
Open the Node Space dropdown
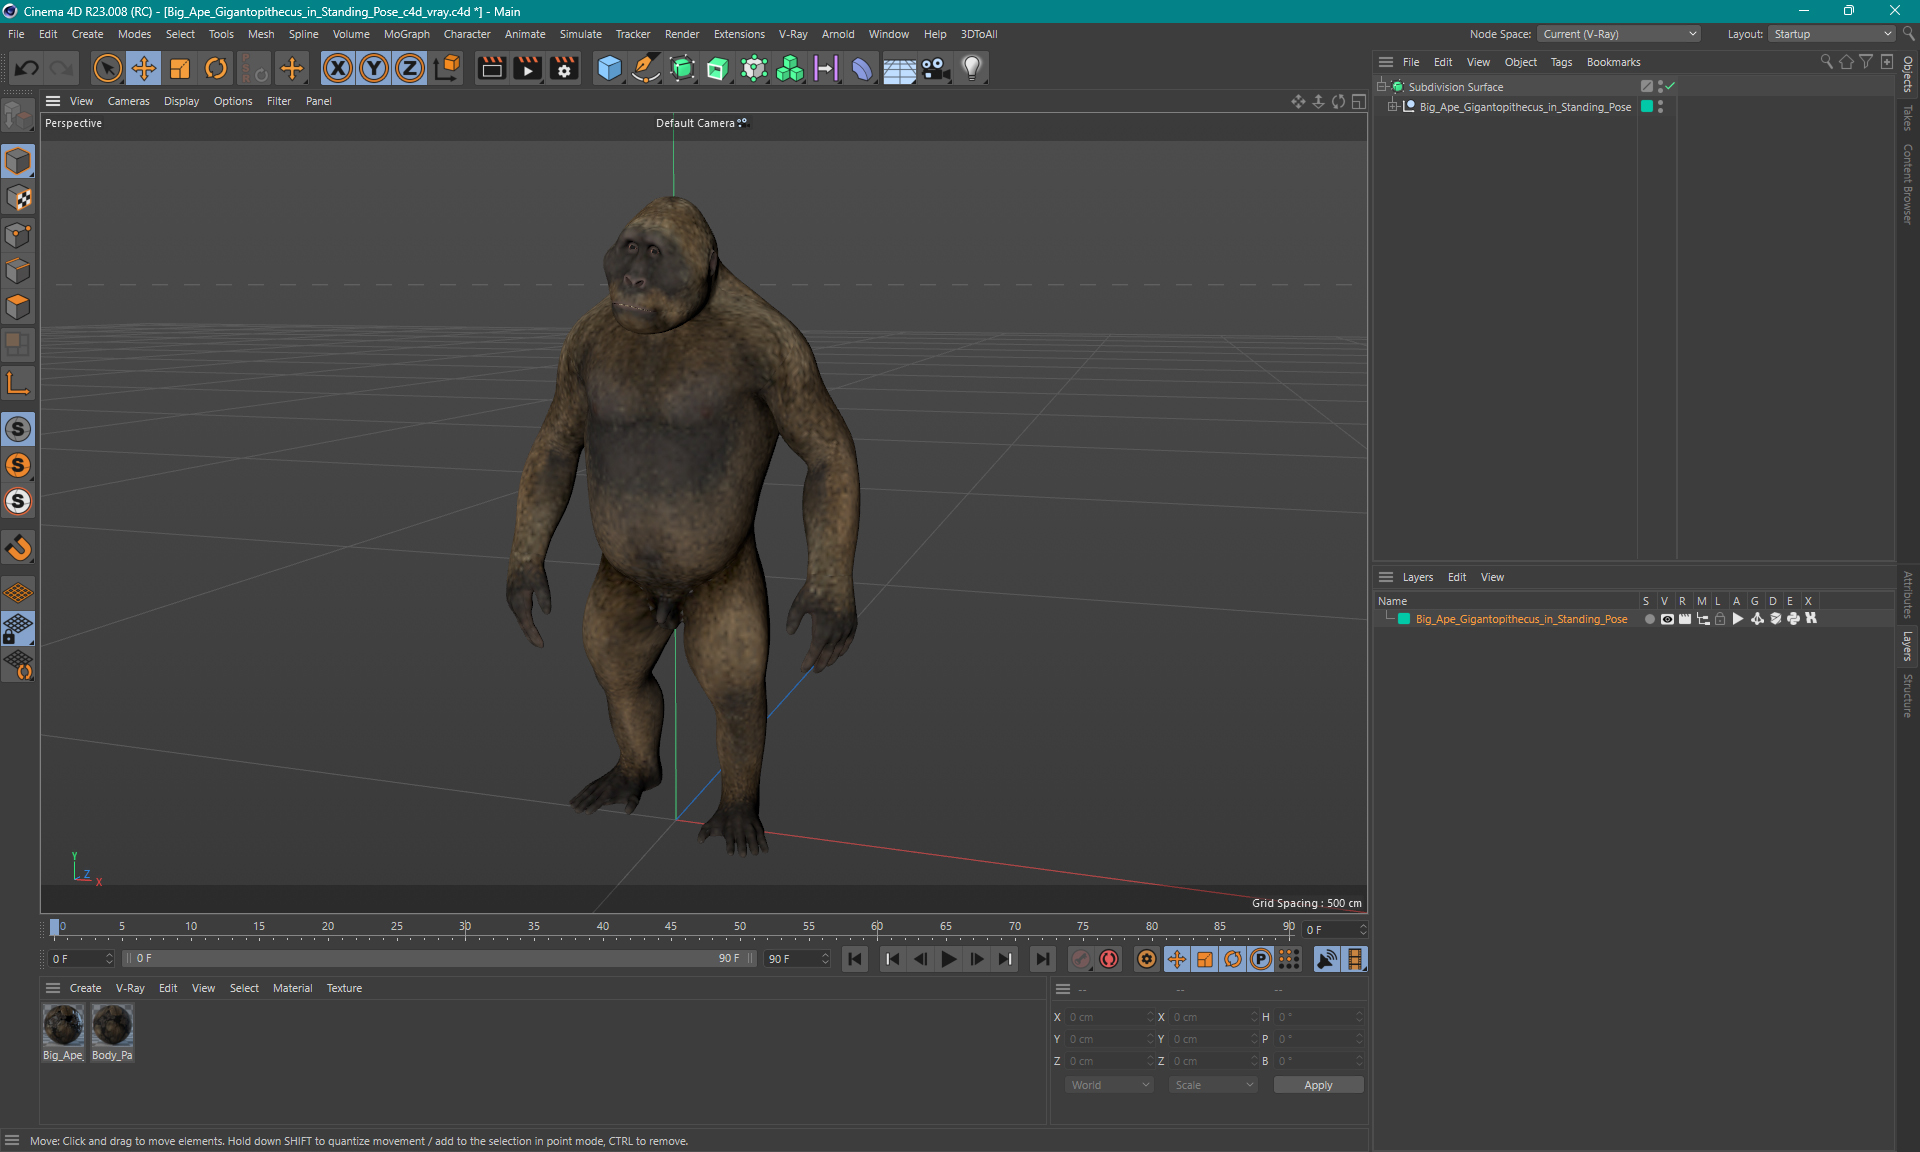[1618, 34]
